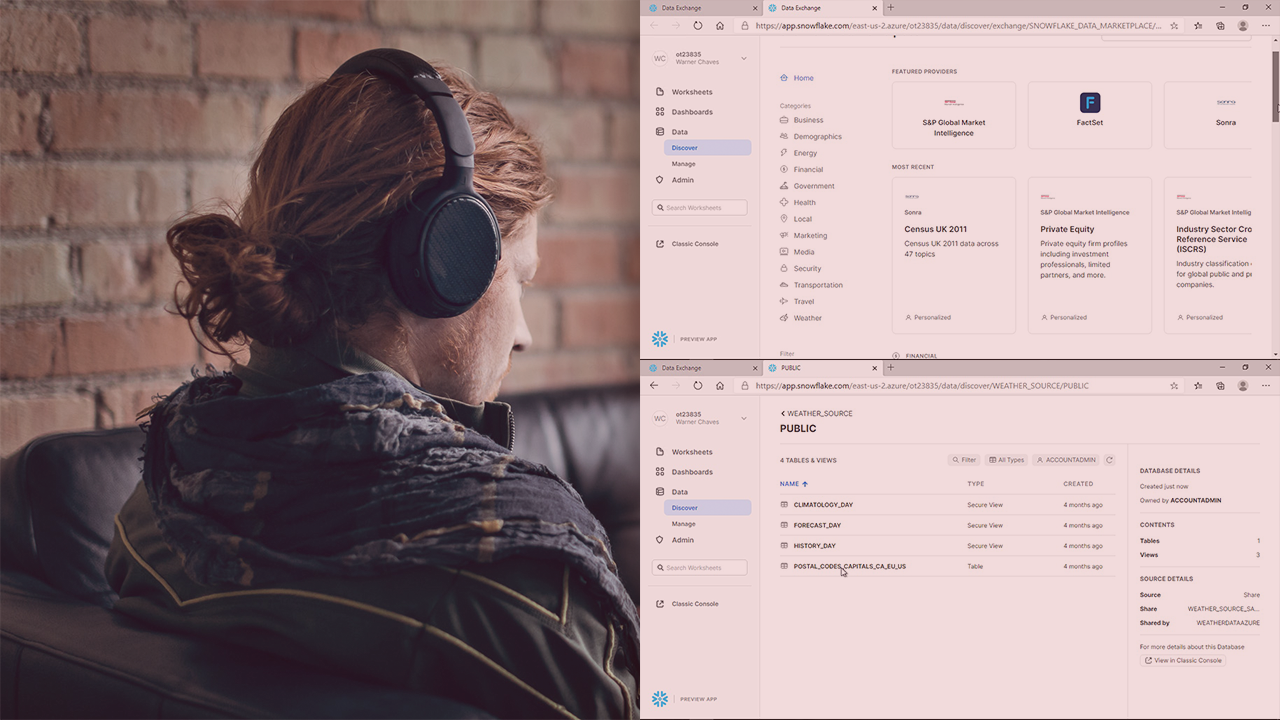
Task: Open new tab in marketplace browser window
Action: (891, 8)
